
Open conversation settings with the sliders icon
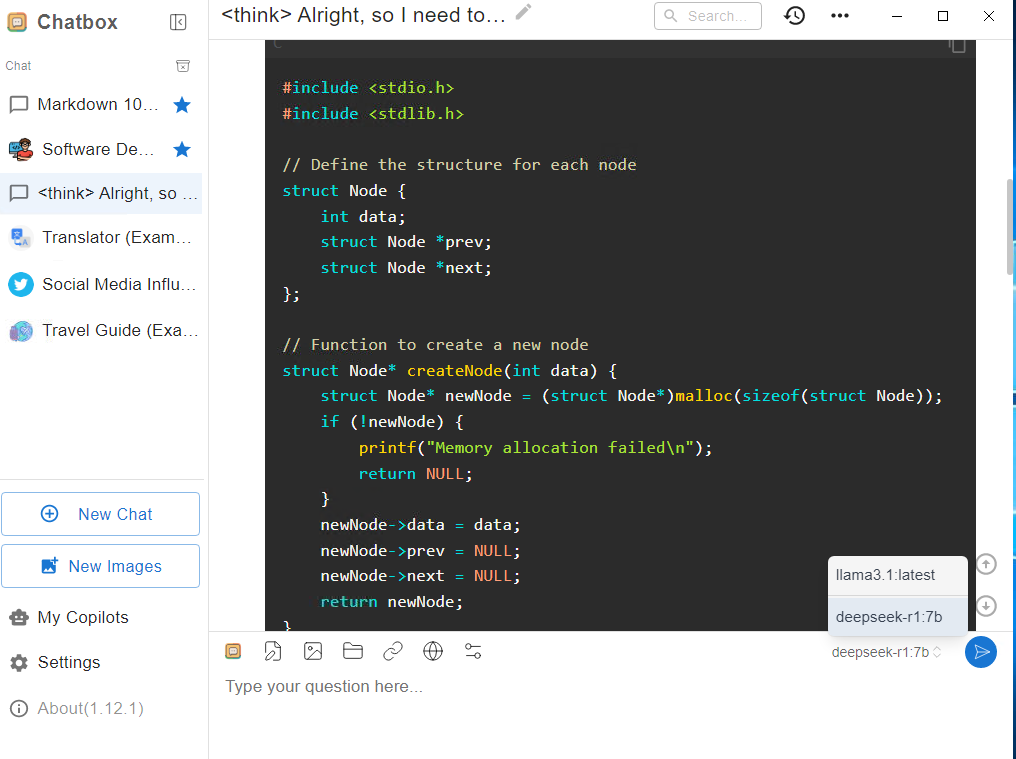pos(473,651)
